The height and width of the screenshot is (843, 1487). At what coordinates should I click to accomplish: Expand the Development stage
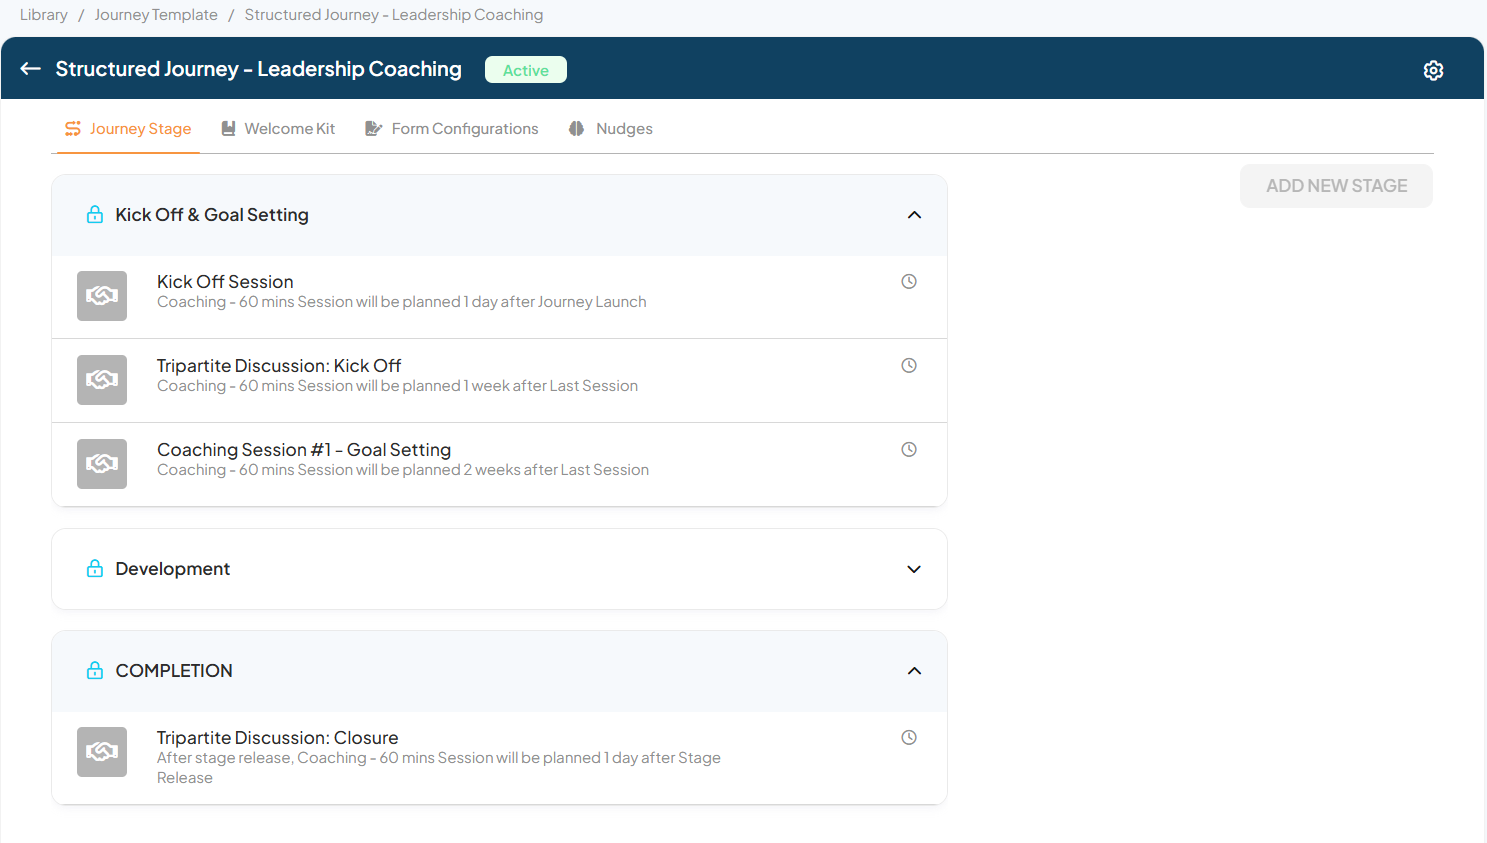914,569
